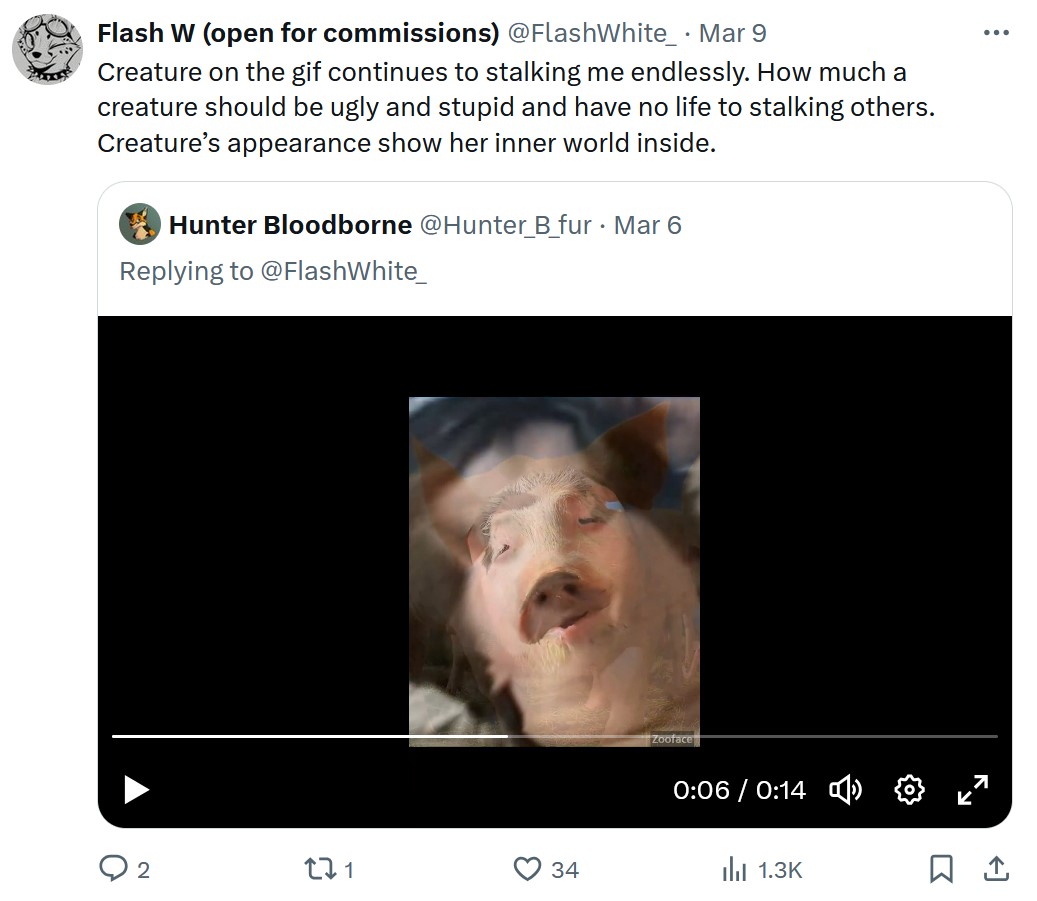Viewport: 1037px width, 901px height.
Task: Open the reply icon with 2 comments
Action: 113,869
